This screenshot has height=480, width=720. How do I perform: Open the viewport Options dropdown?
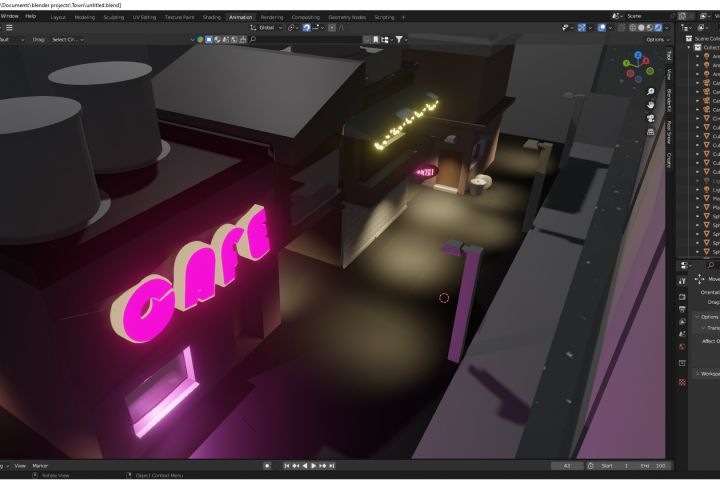coord(657,40)
